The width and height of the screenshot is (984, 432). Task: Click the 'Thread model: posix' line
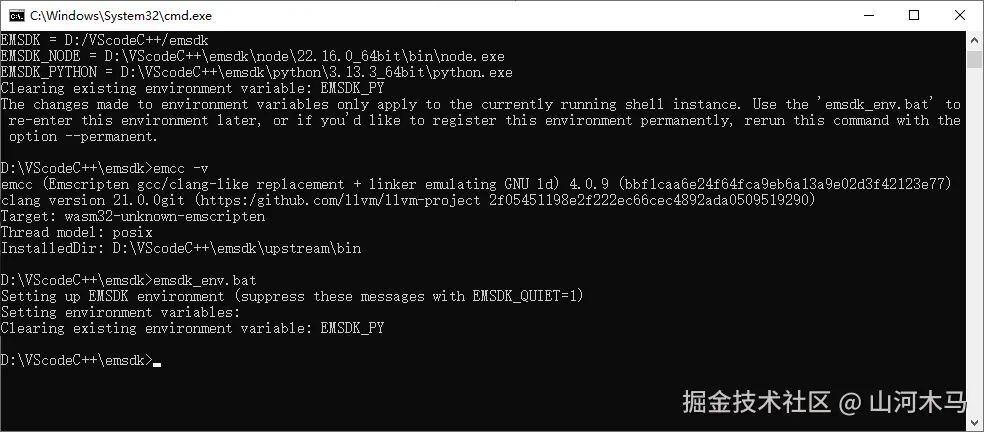(77, 232)
